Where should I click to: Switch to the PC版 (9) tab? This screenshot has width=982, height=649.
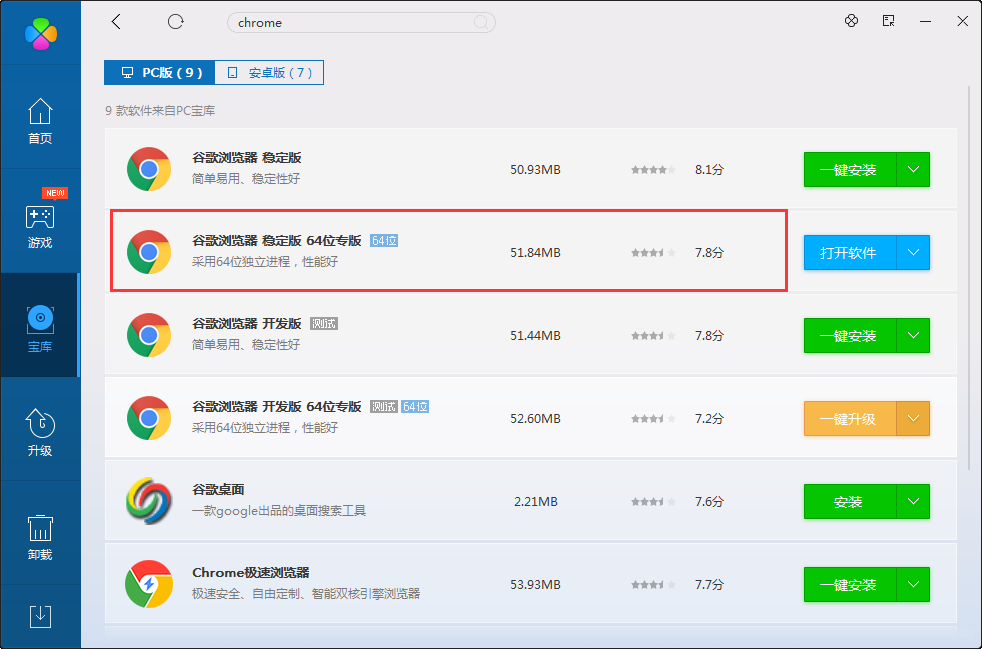coord(160,73)
